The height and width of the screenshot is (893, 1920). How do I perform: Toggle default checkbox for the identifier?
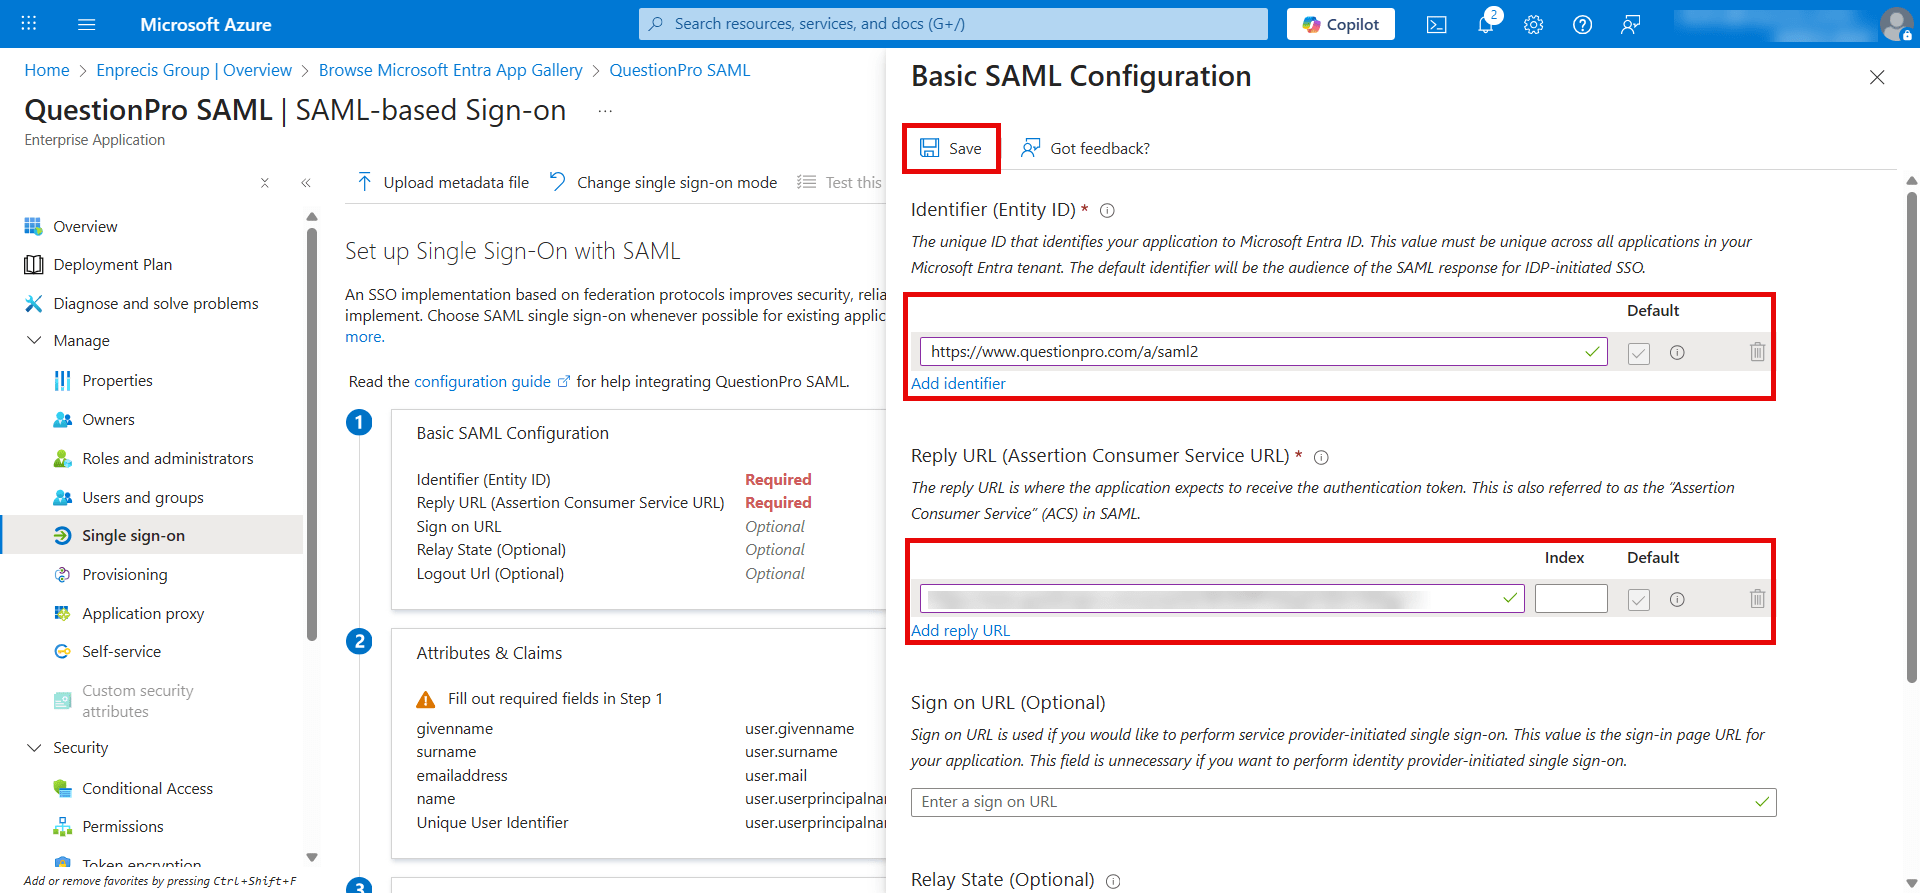click(1638, 353)
